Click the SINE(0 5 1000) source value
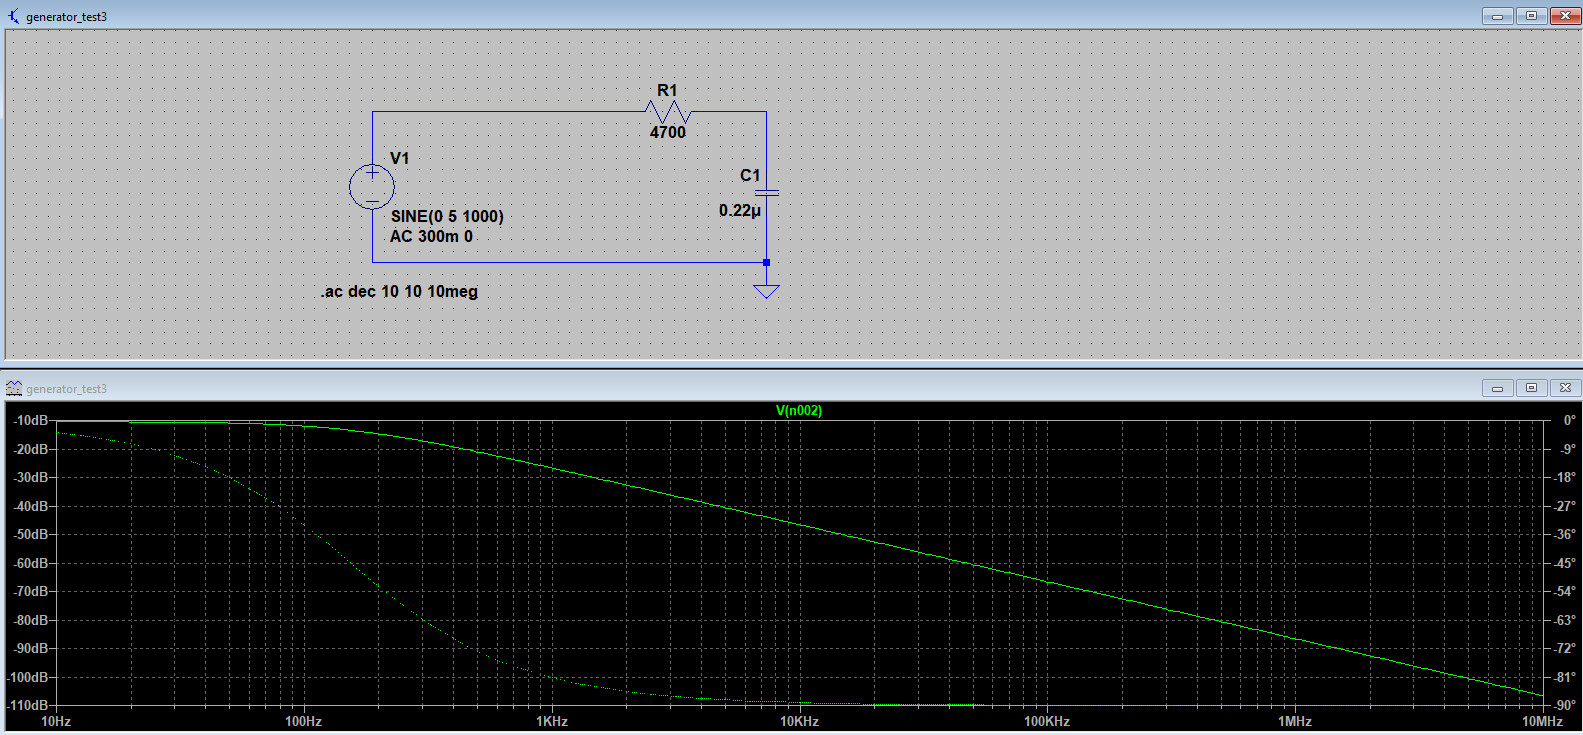Screen dimensions: 1583x735 447,216
